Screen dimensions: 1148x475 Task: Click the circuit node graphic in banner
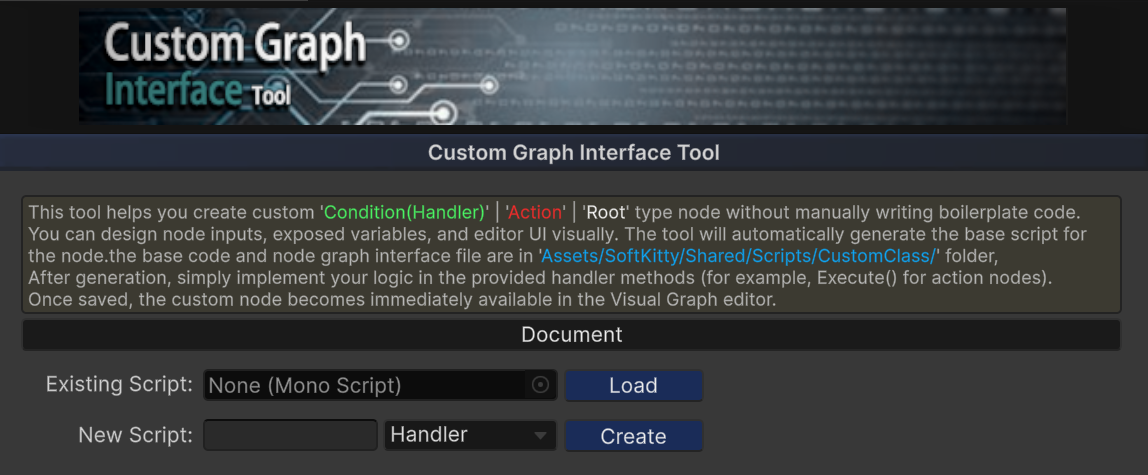(x=400, y=40)
